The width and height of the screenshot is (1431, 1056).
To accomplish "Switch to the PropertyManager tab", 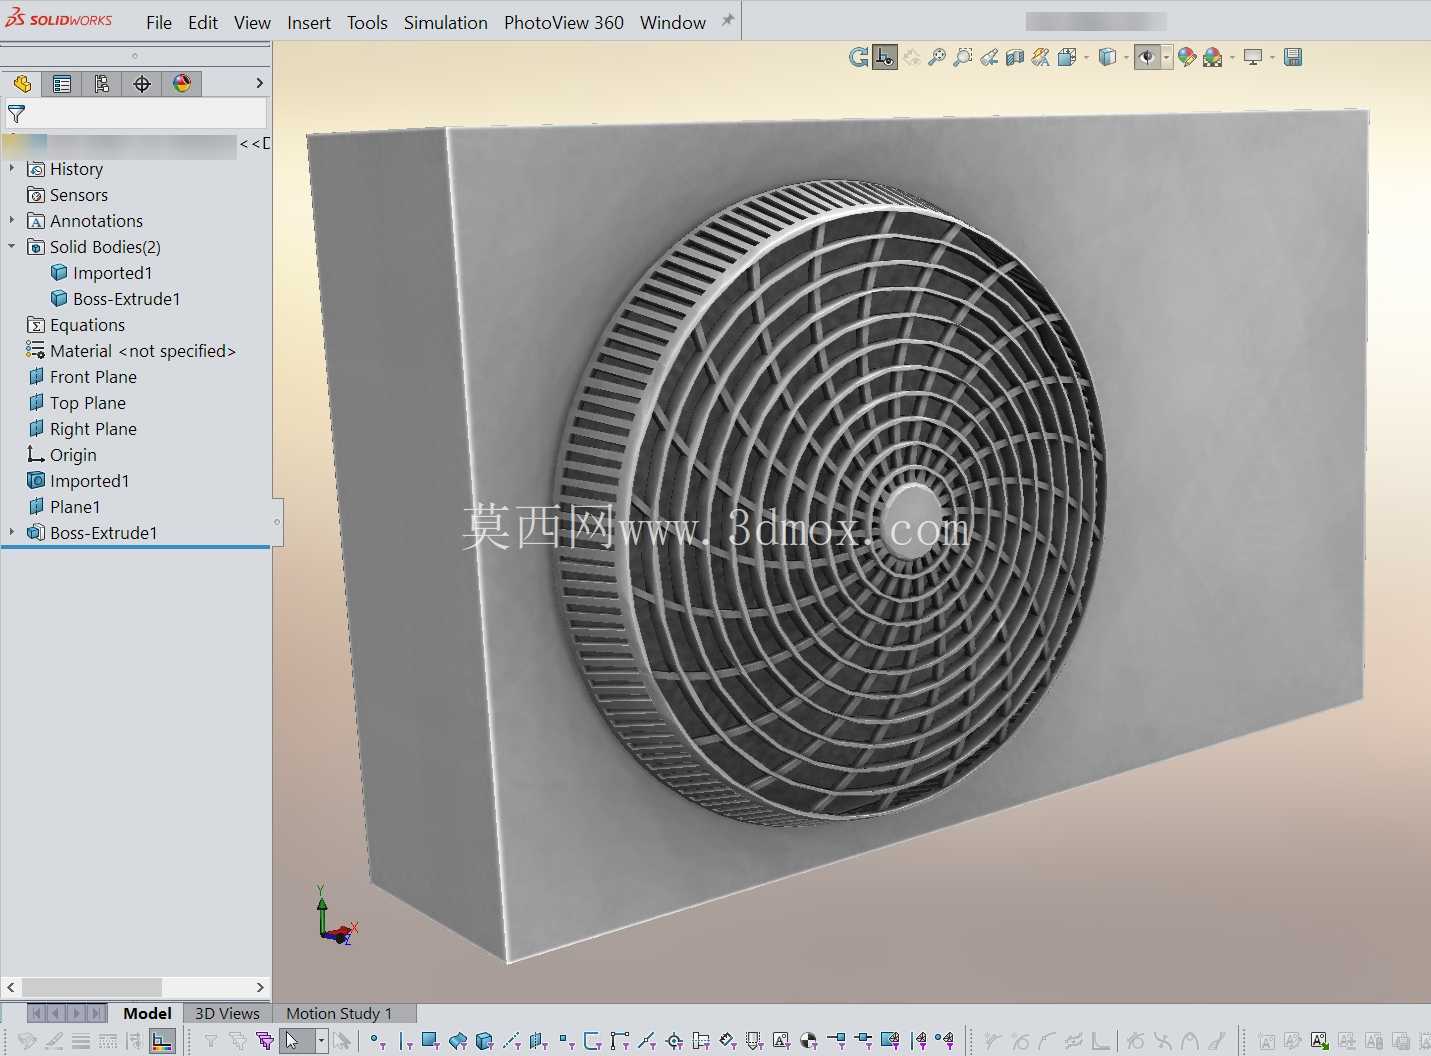I will click(x=62, y=84).
